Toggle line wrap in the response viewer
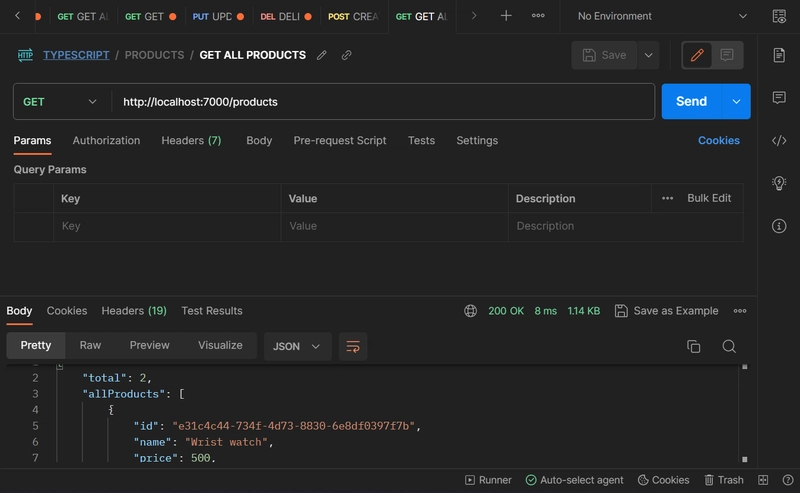Image resolution: width=800 pixels, height=493 pixels. coord(353,347)
